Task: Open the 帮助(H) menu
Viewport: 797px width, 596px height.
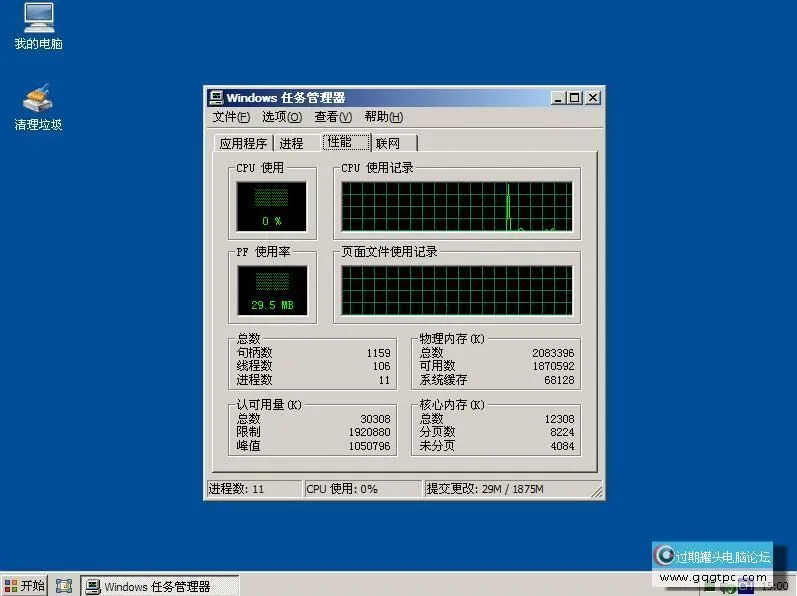Action: point(384,117)
